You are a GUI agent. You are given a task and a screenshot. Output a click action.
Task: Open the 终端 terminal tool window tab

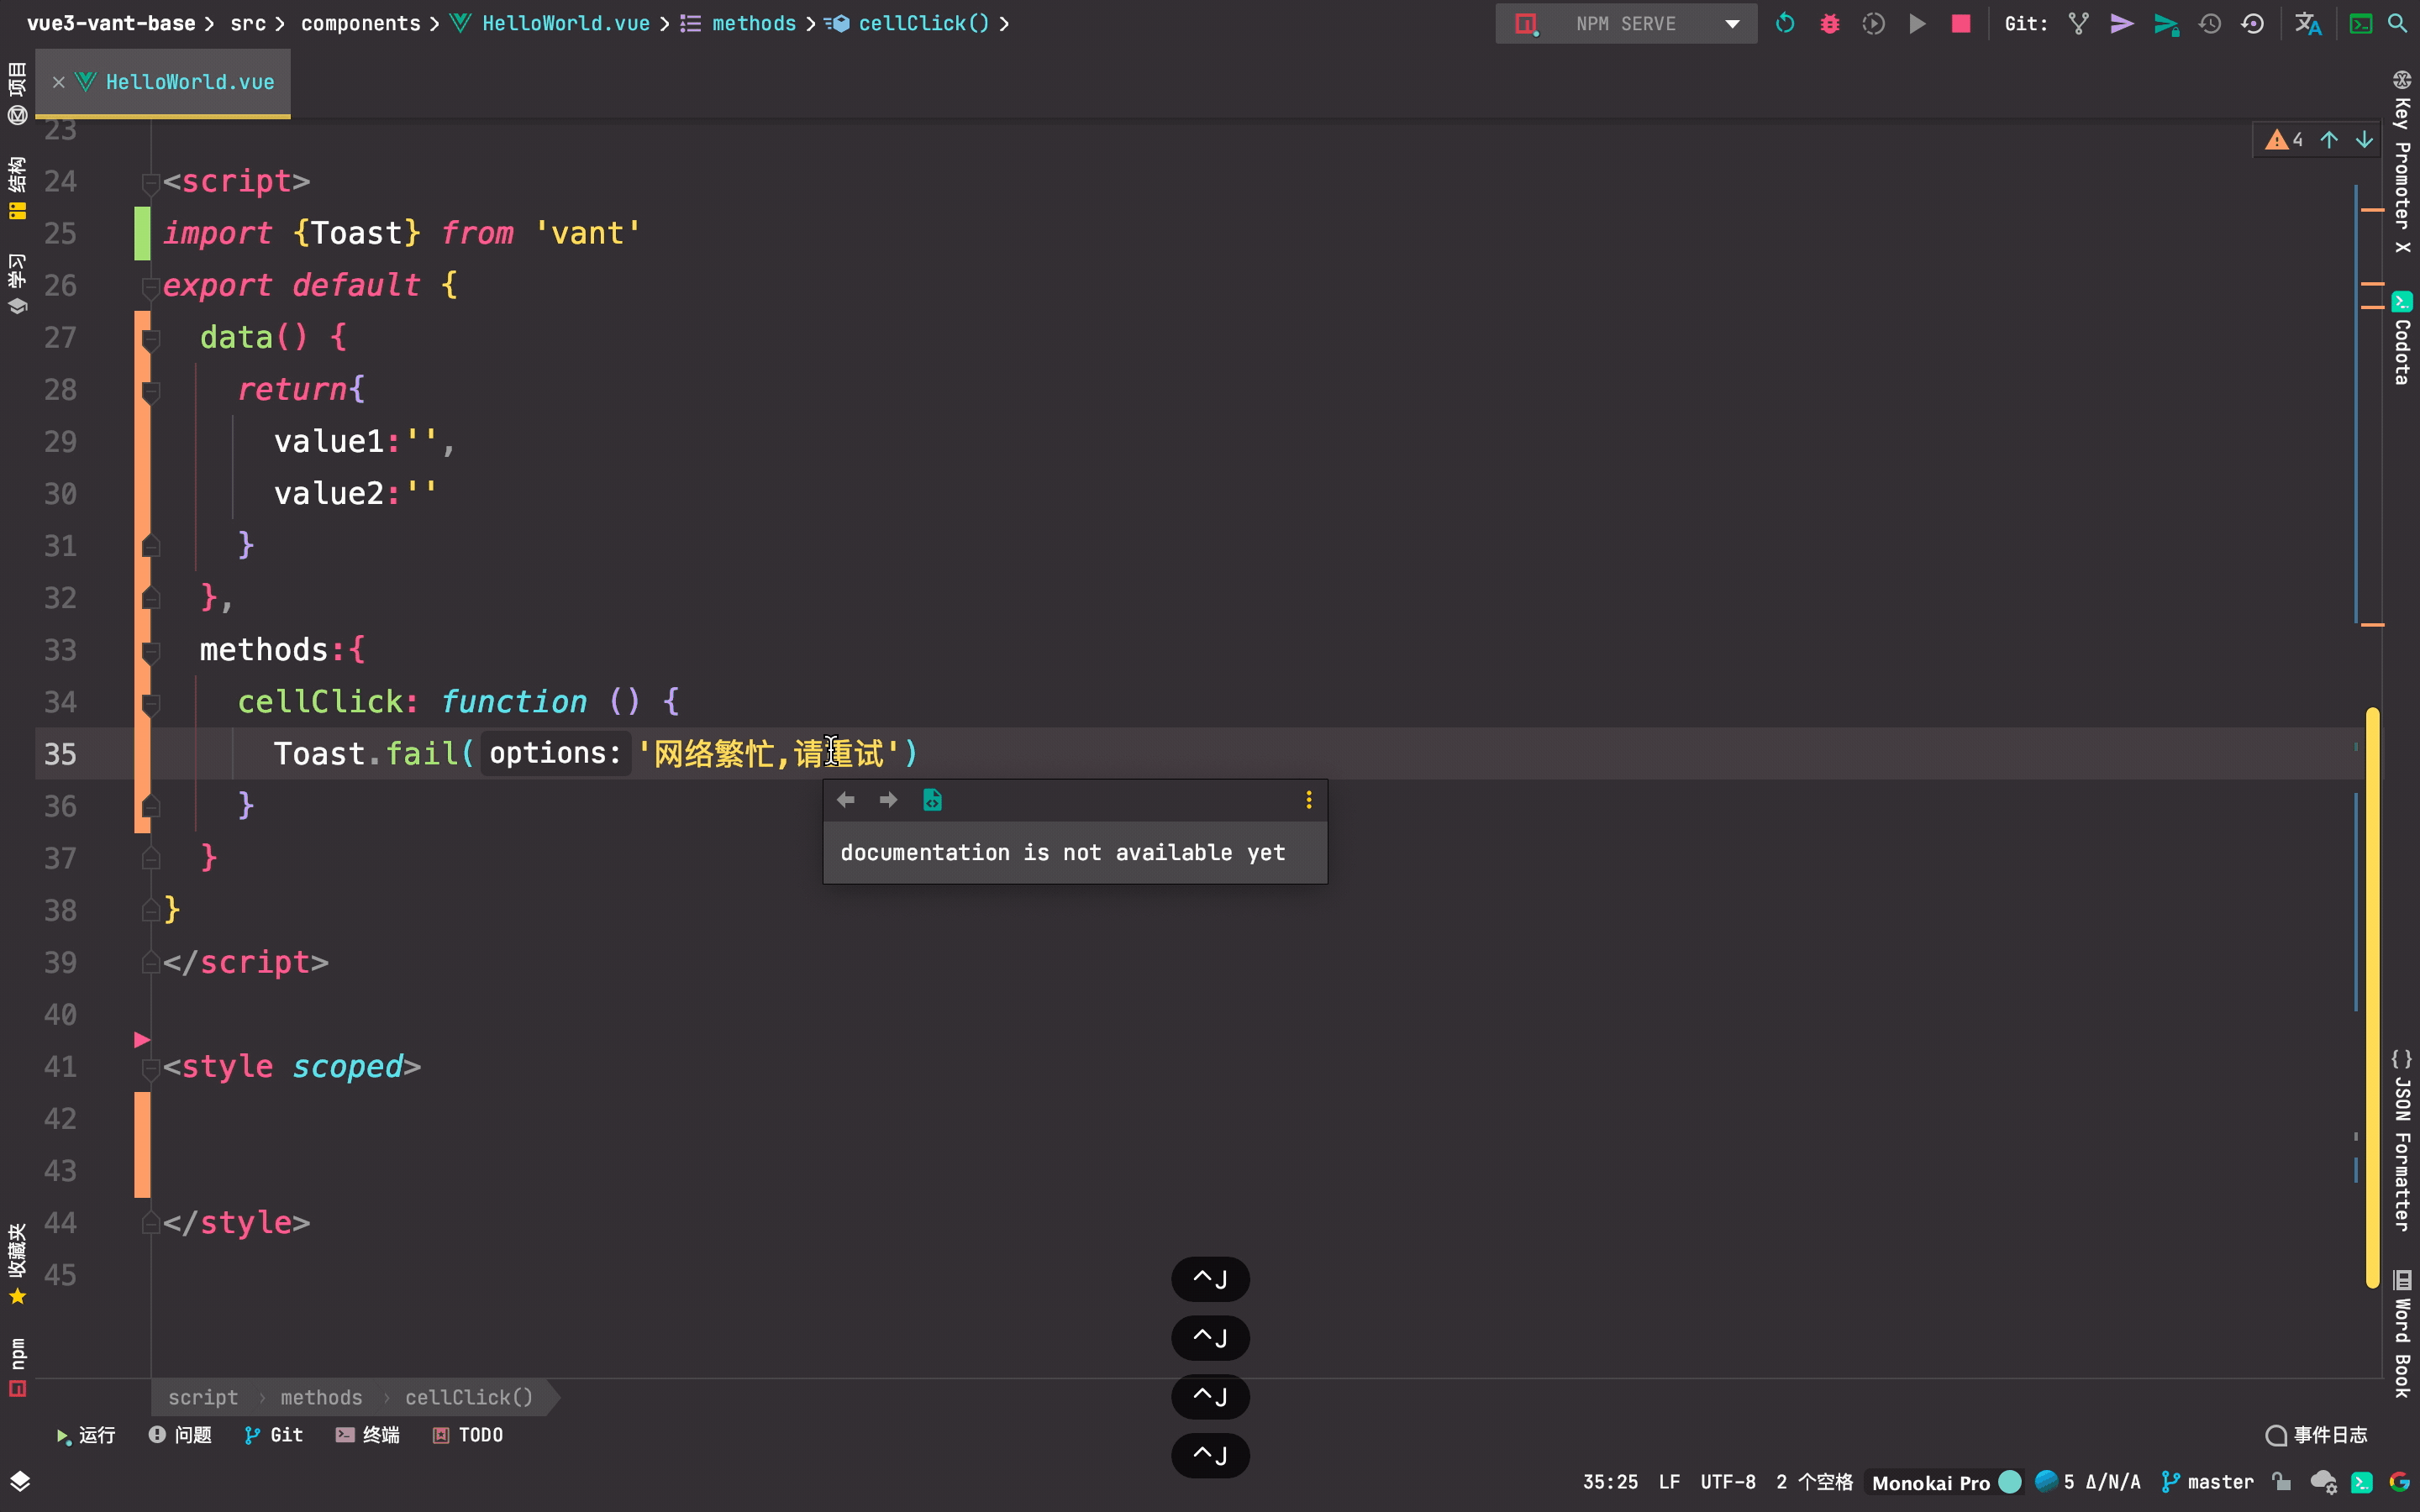(x=368, y=1435)
